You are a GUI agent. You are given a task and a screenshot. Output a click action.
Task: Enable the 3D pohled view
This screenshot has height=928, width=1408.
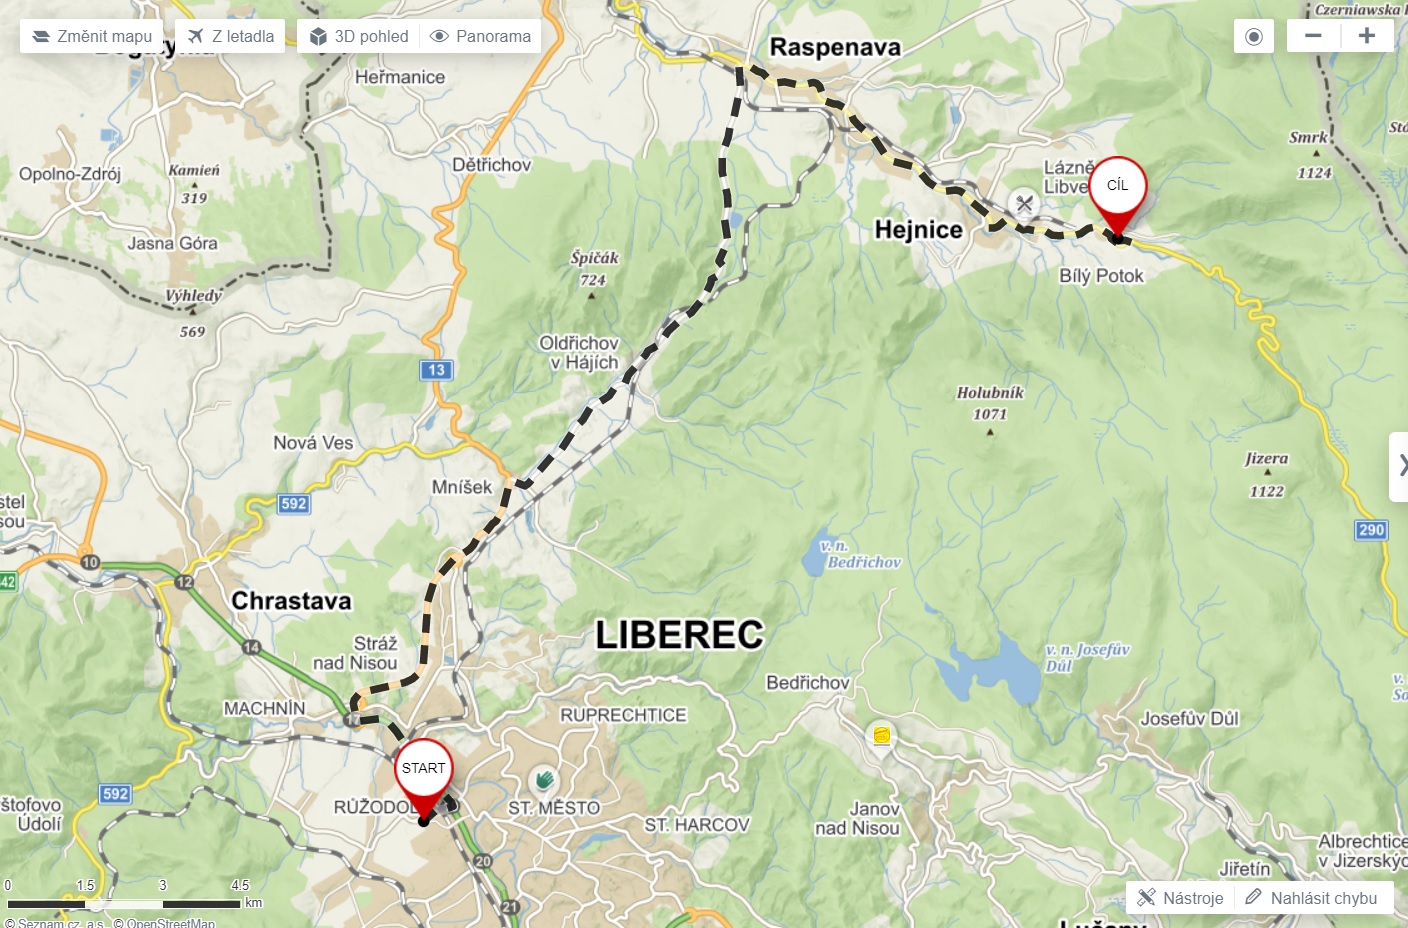click(358, 36)
